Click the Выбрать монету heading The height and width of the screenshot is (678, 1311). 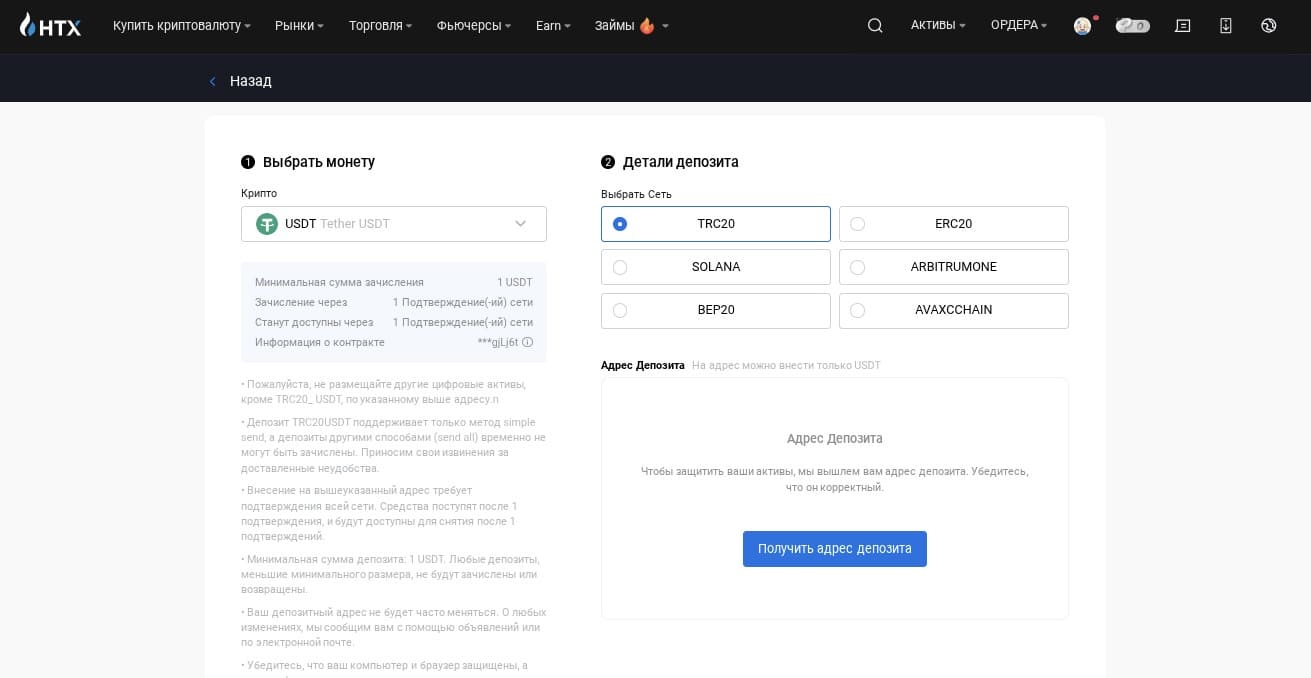pyautogui.click(x=319, y=162)
